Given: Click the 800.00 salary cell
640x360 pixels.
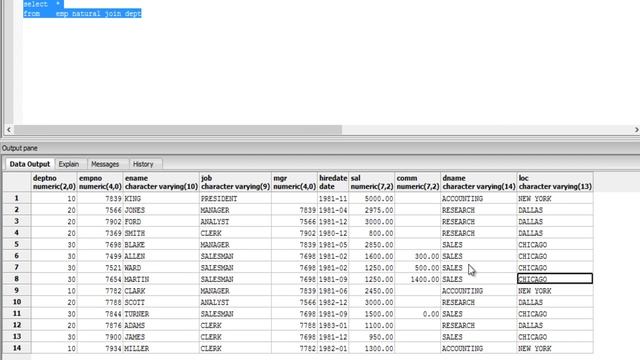Looking at the screenshot, I should (371, 233).
